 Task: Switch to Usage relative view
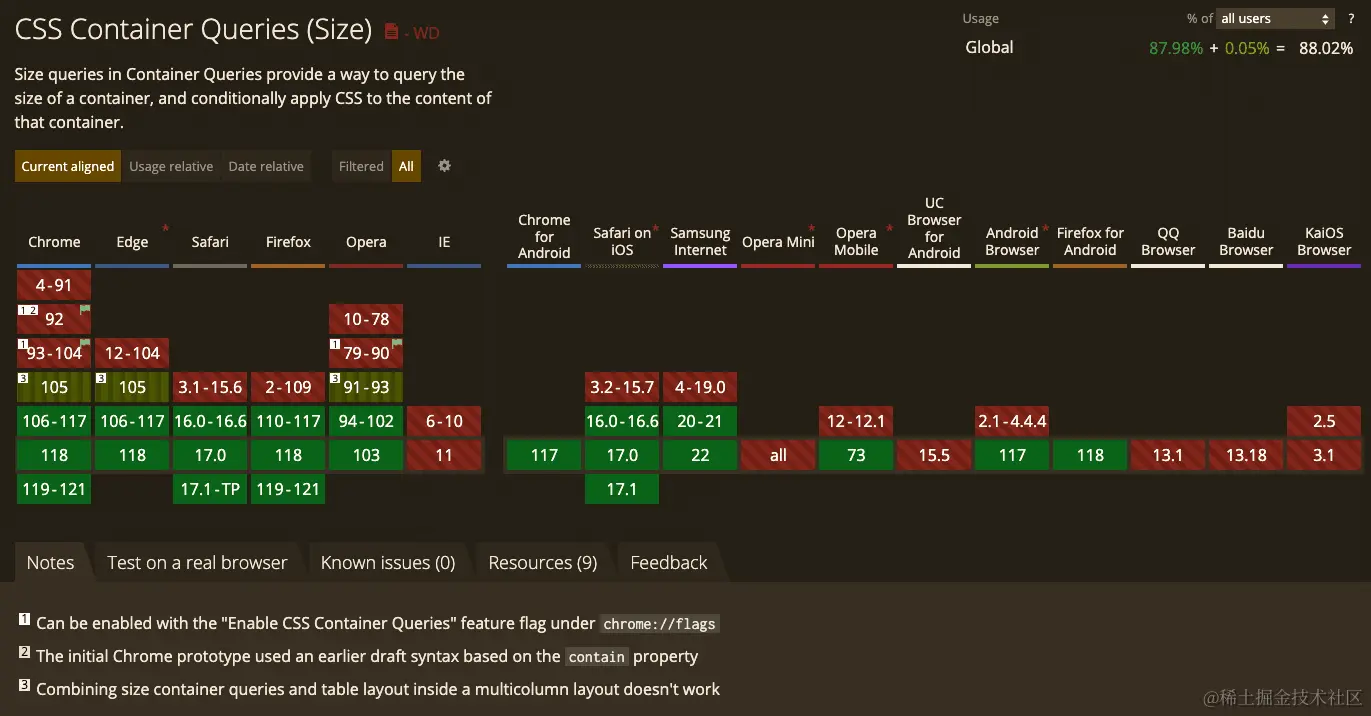[x=171, y=166]
